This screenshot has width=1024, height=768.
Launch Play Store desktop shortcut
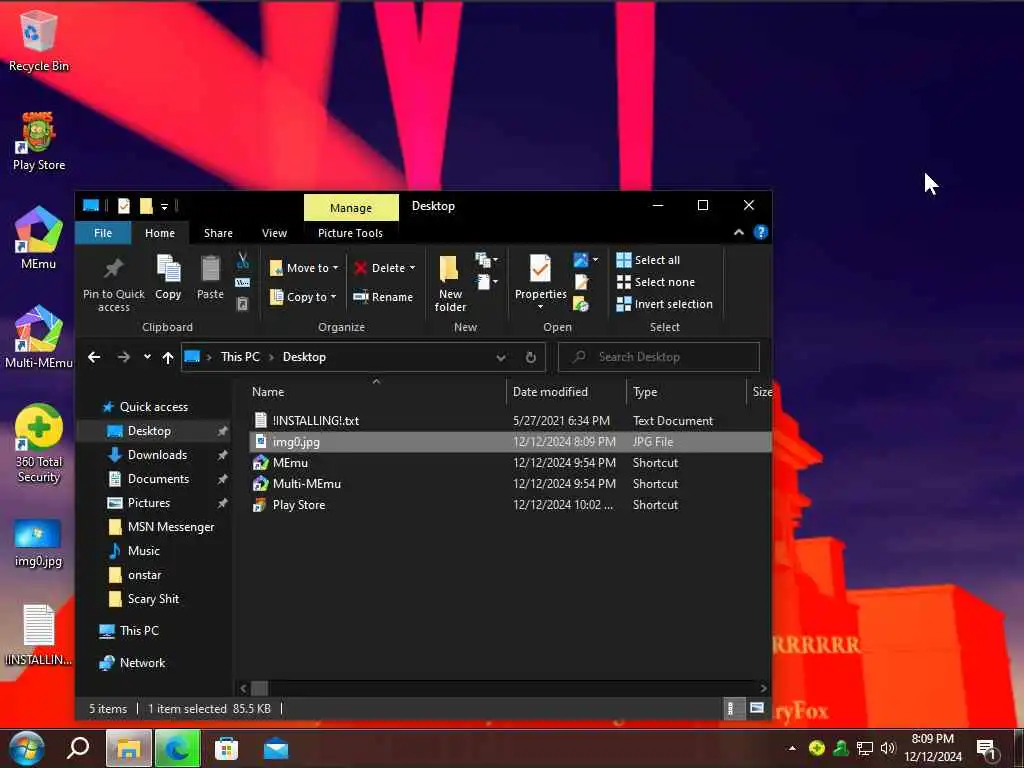pyautogui.click(x=39, y=141)
